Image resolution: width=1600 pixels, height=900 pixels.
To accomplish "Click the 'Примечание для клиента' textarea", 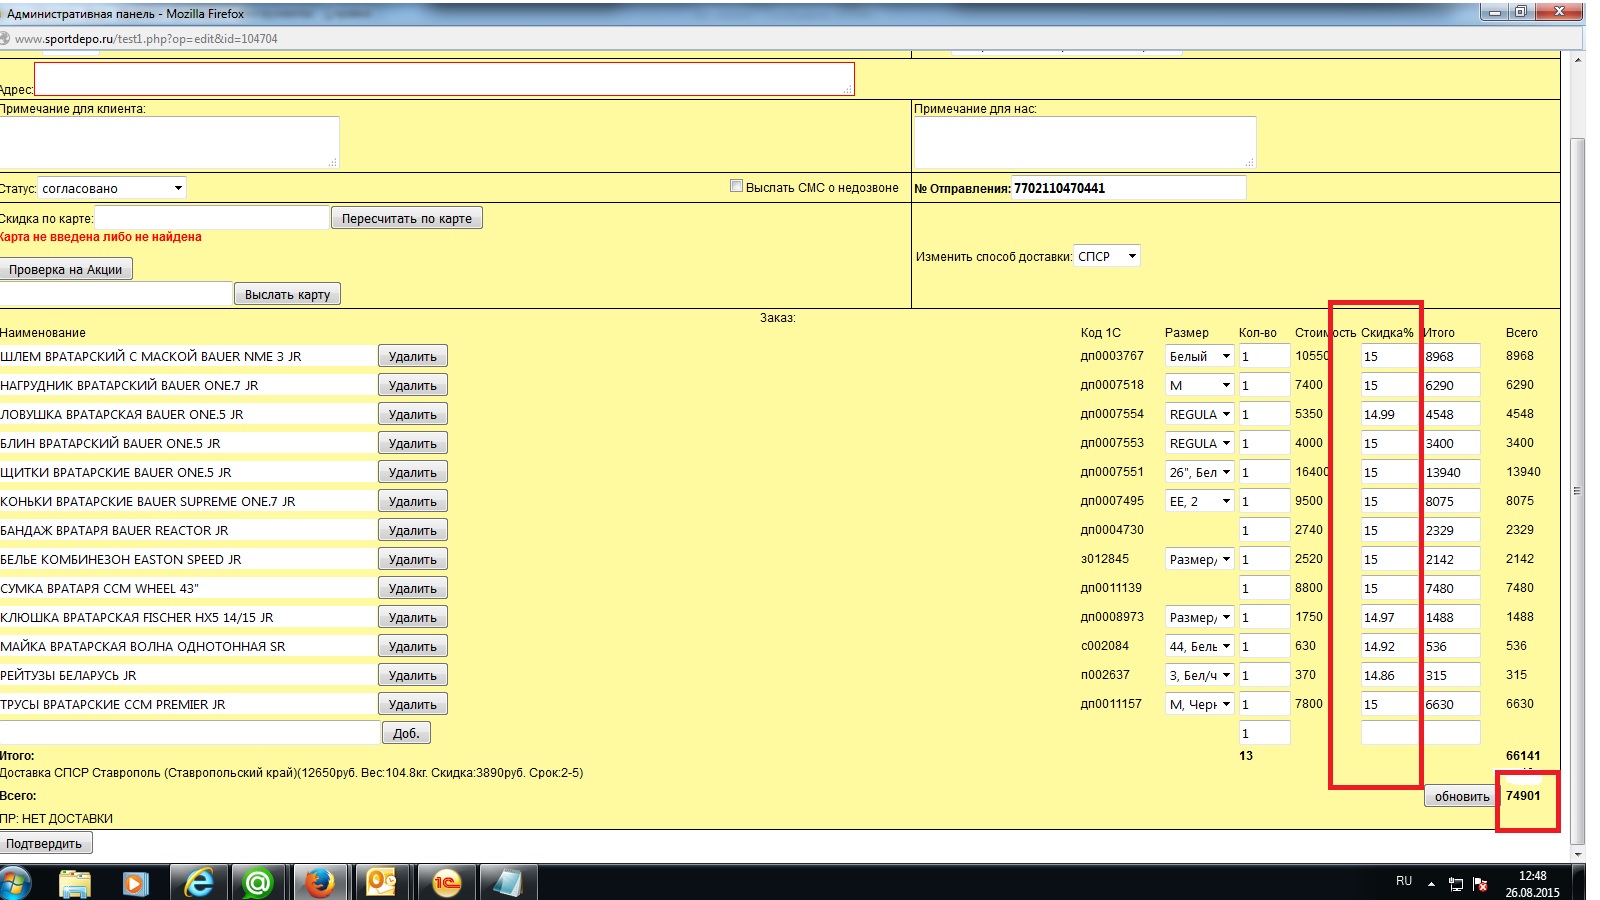I will click(169, 142).
